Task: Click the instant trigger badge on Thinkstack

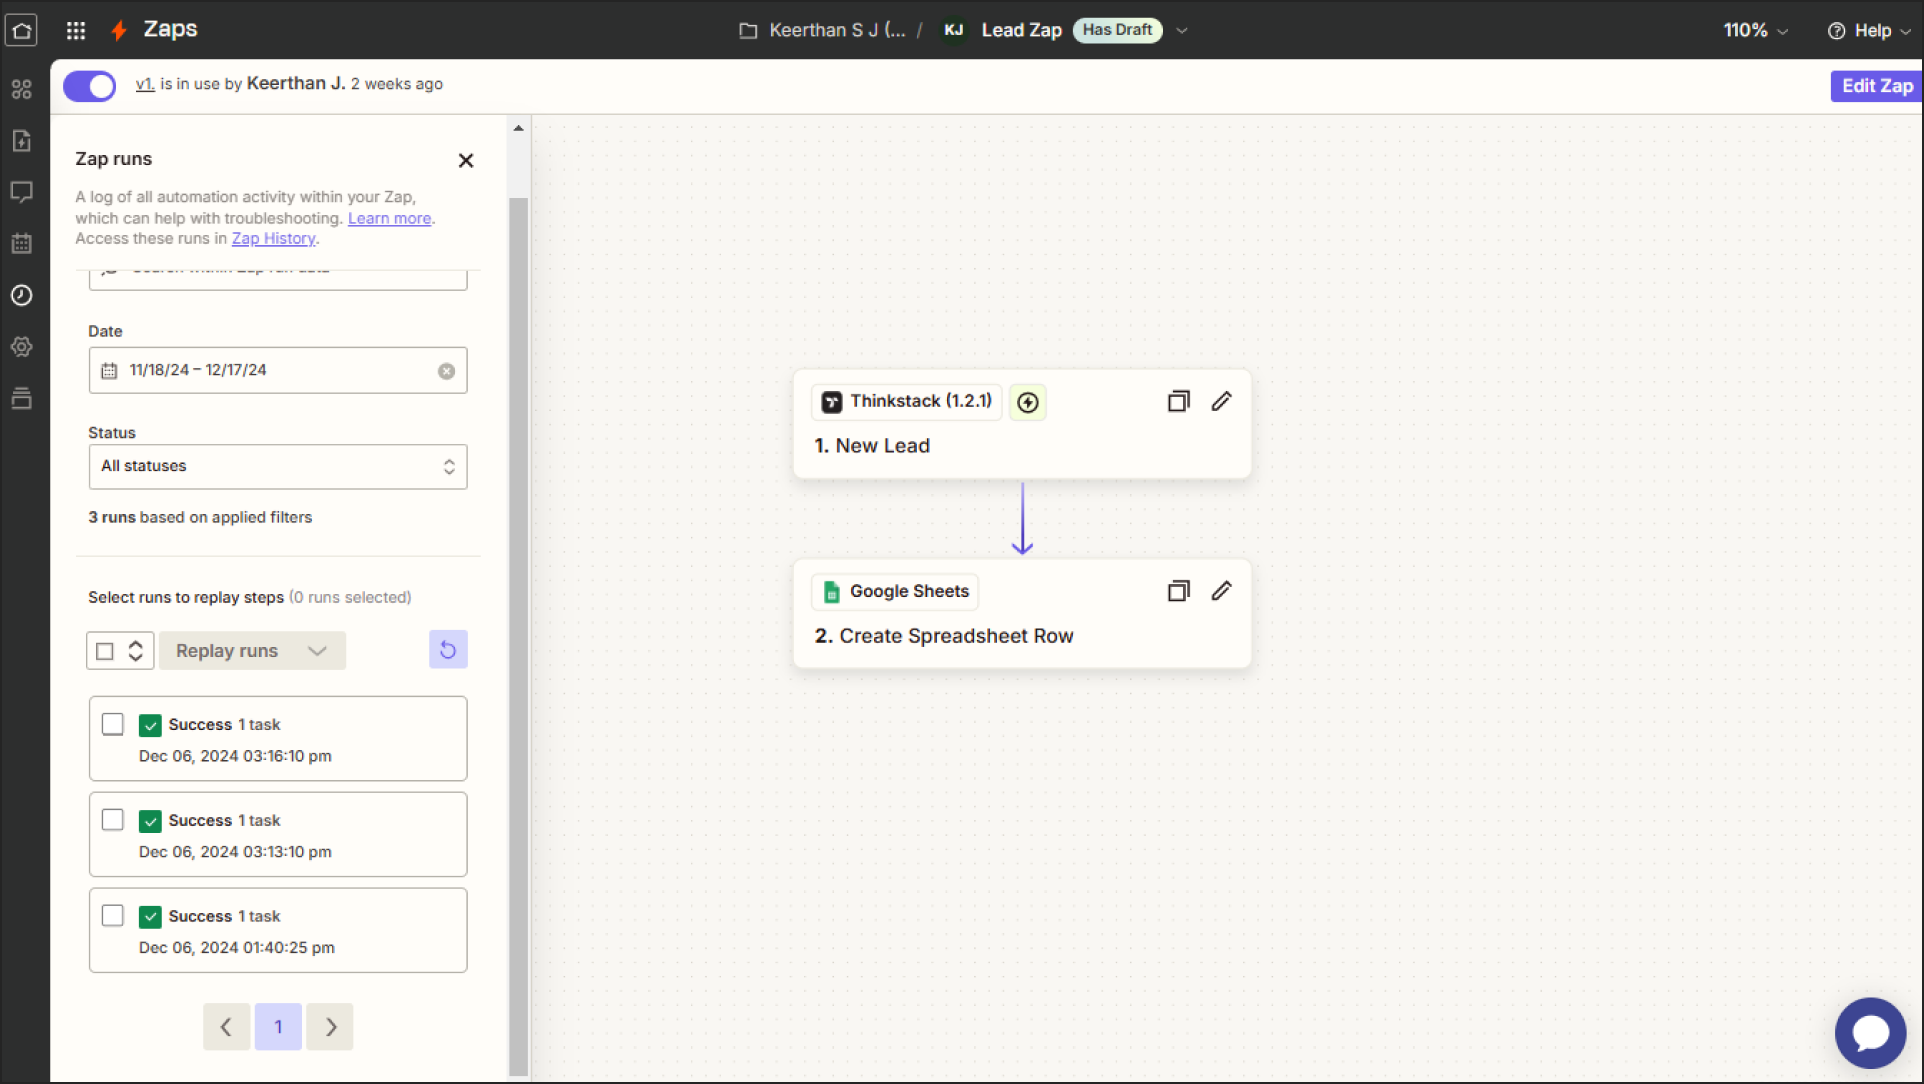Action: pyautogui.click(x=1027, y=402)
